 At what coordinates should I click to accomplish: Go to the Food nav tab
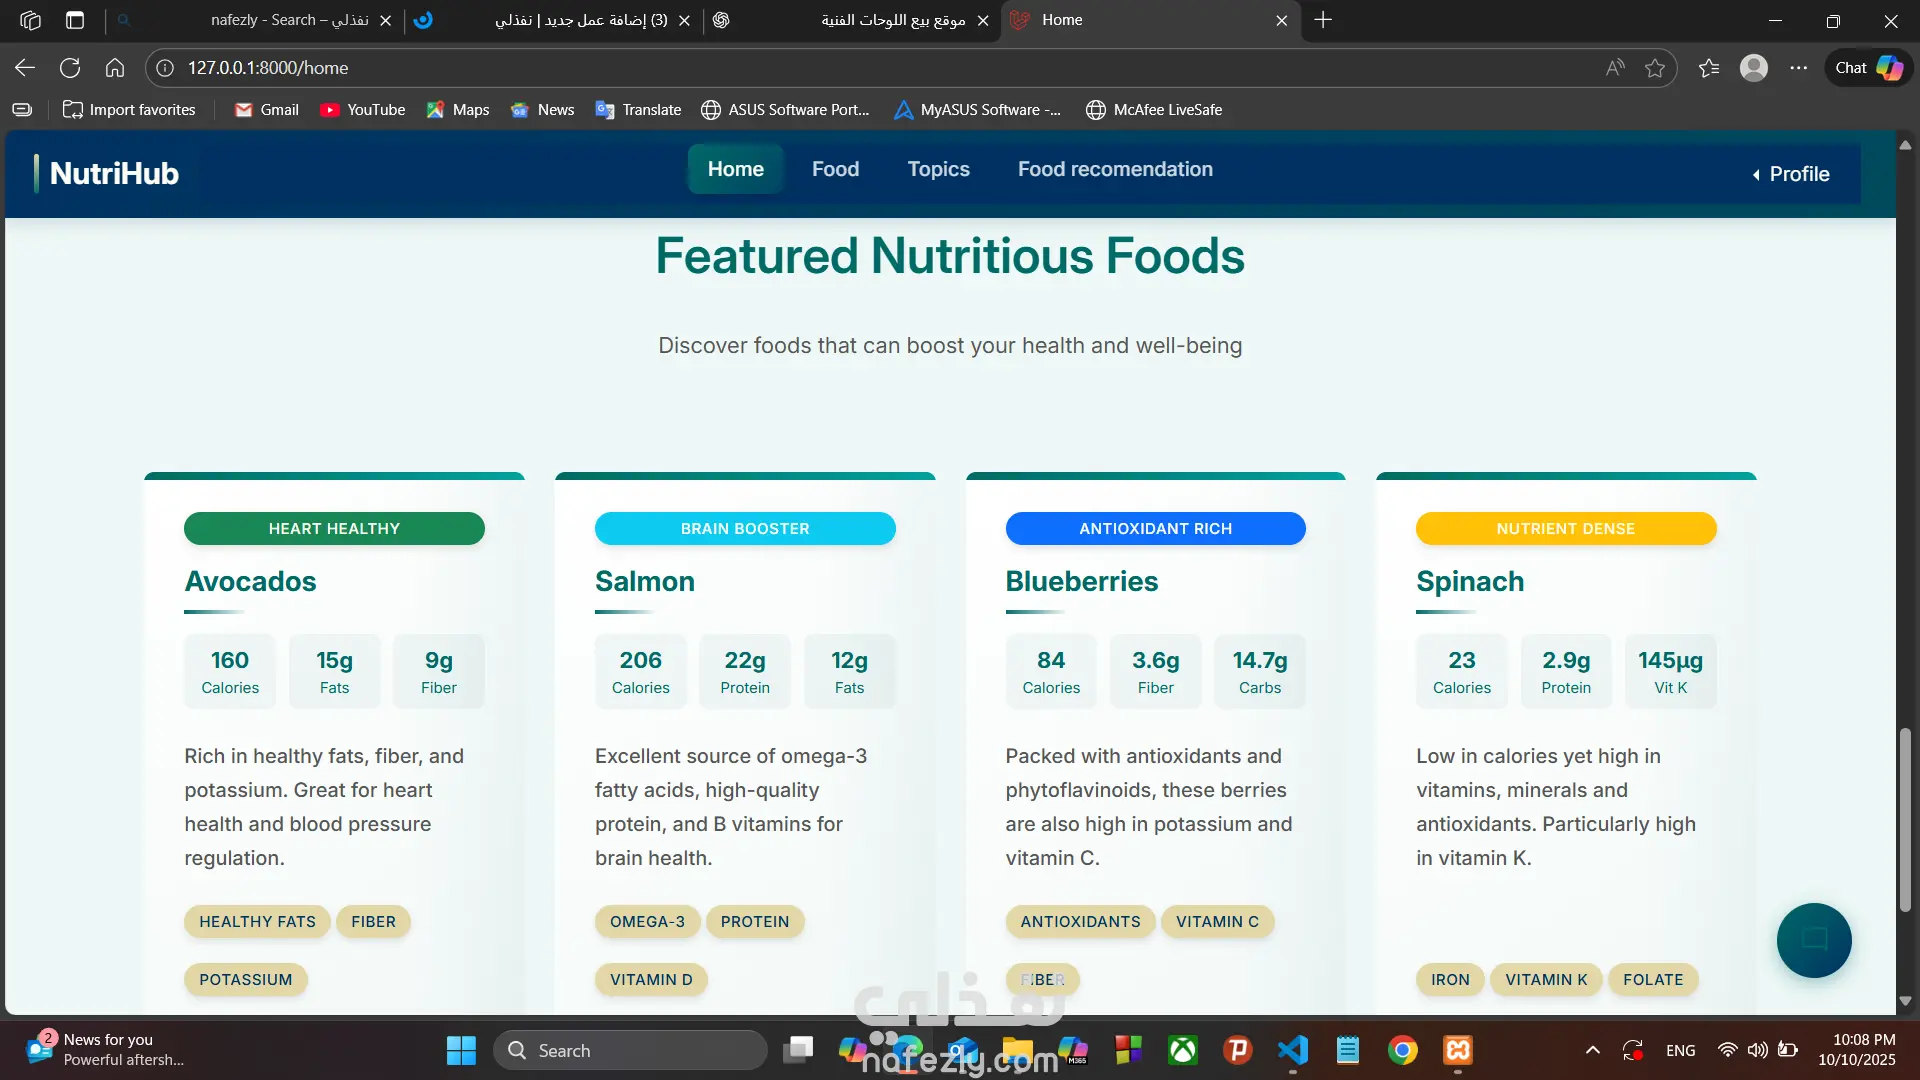coord(835,169)
